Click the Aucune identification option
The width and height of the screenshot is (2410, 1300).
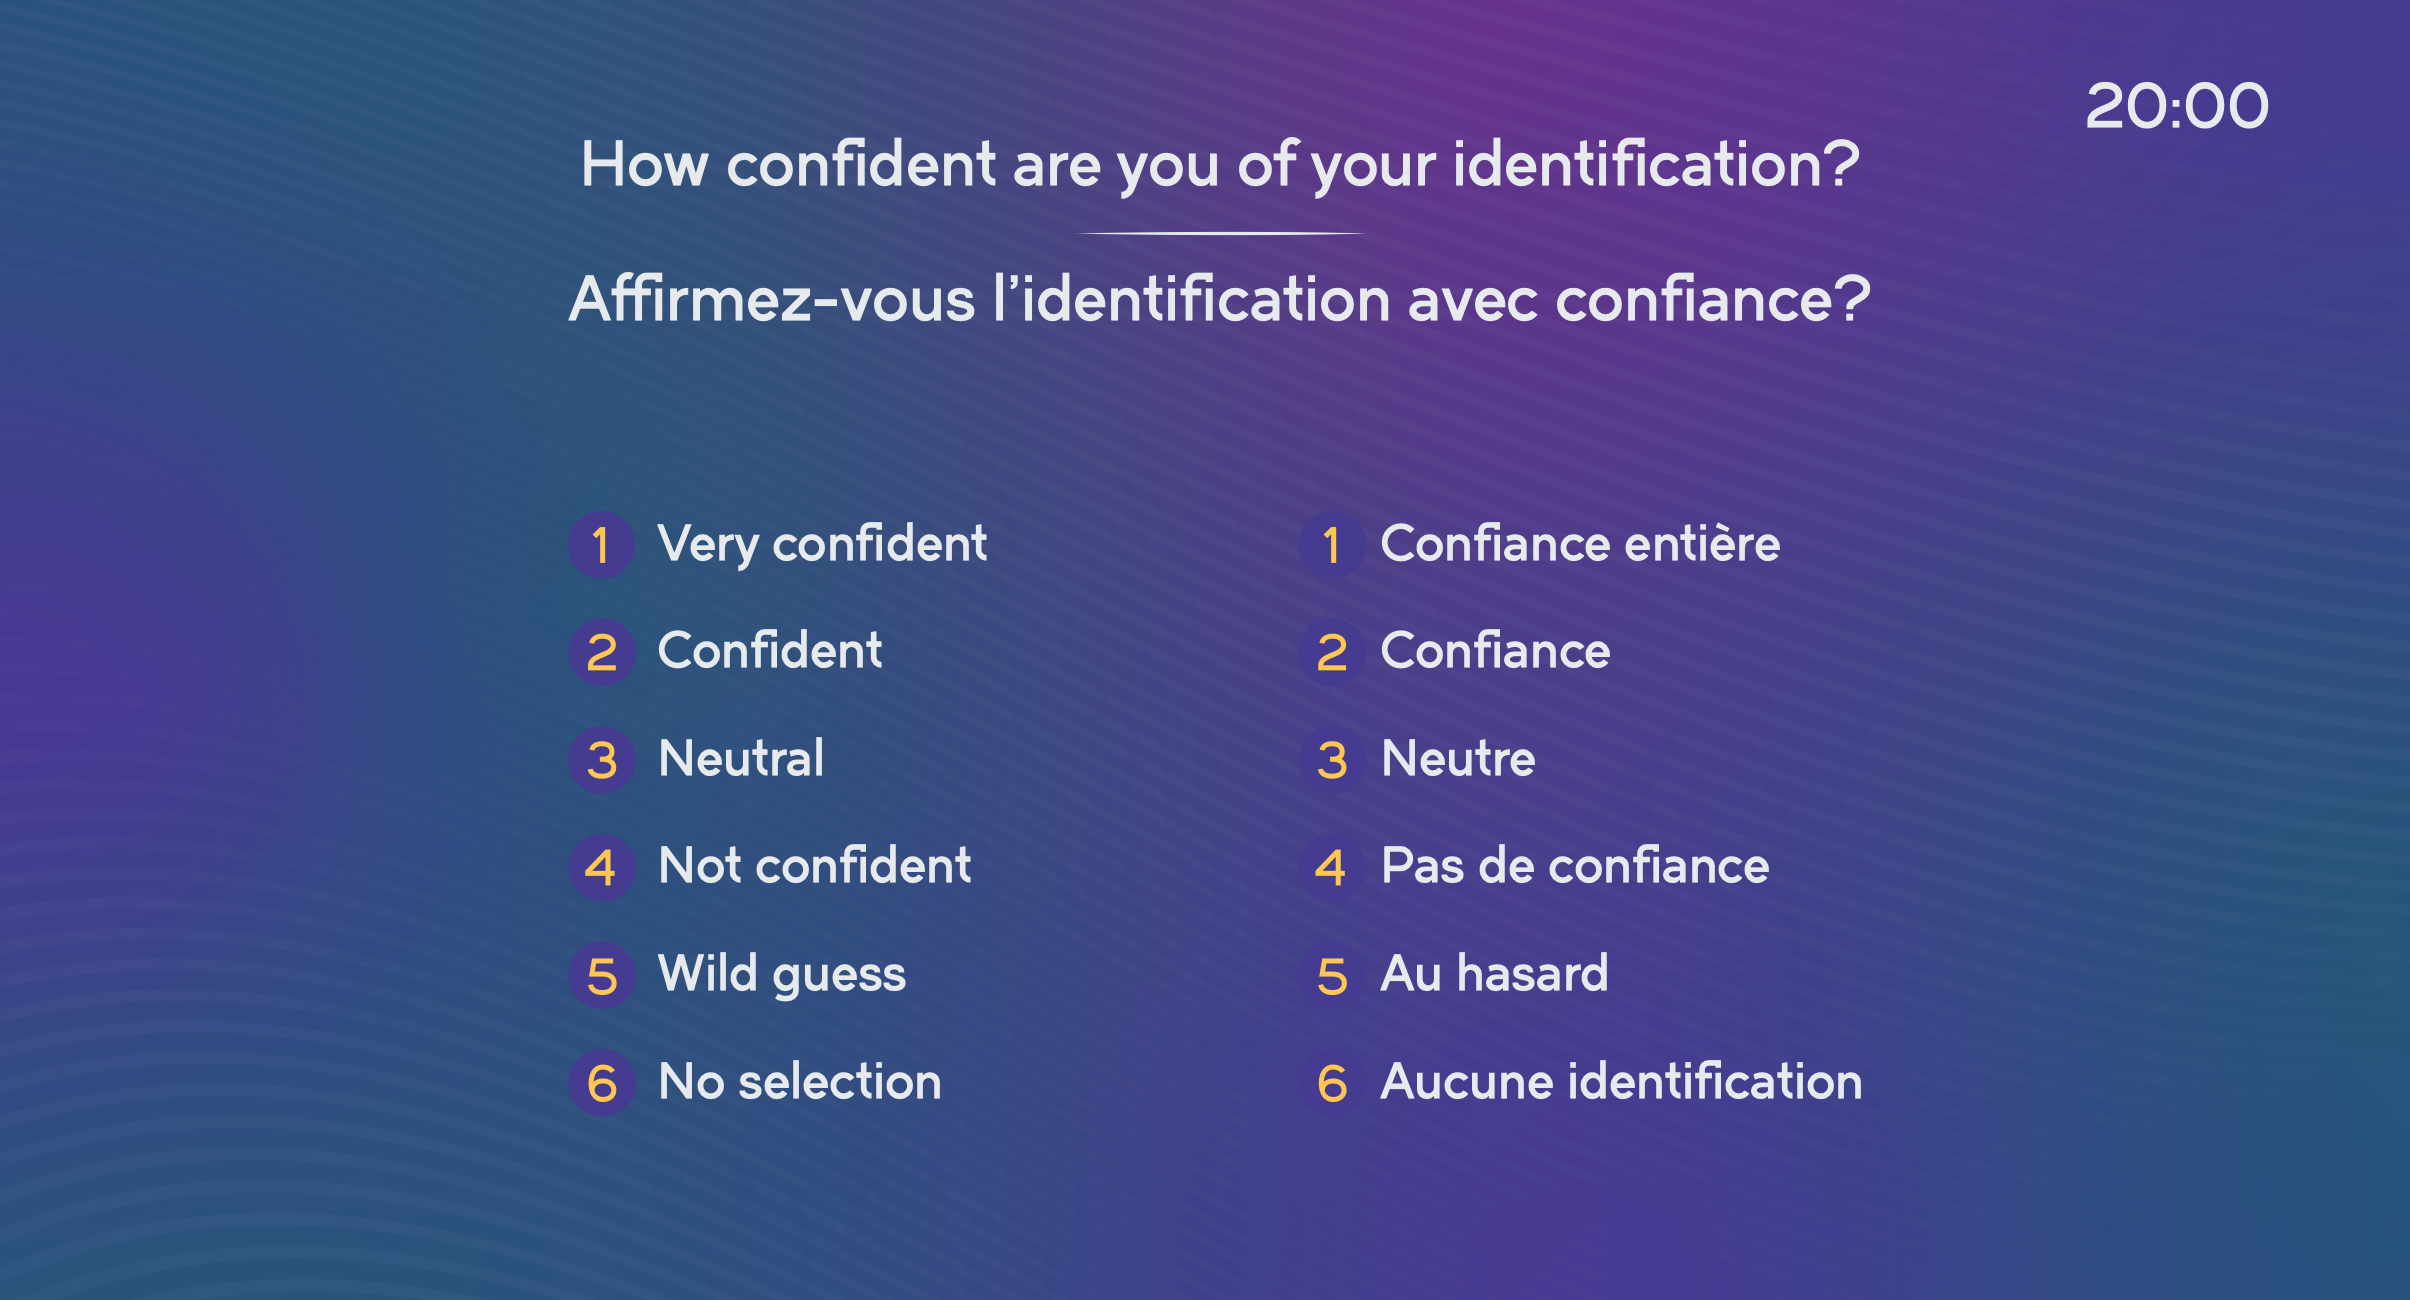click(1621, 1082)
